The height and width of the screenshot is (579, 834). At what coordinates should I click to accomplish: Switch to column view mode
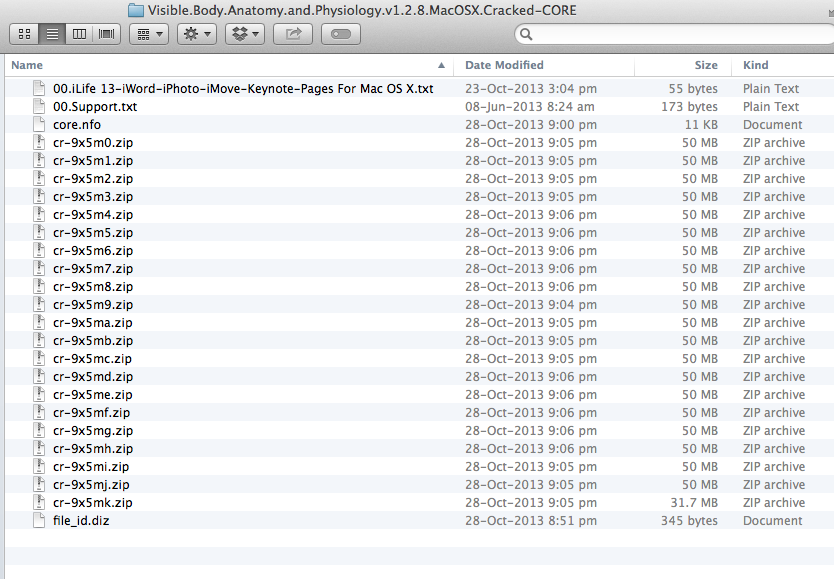coord(79,35)
